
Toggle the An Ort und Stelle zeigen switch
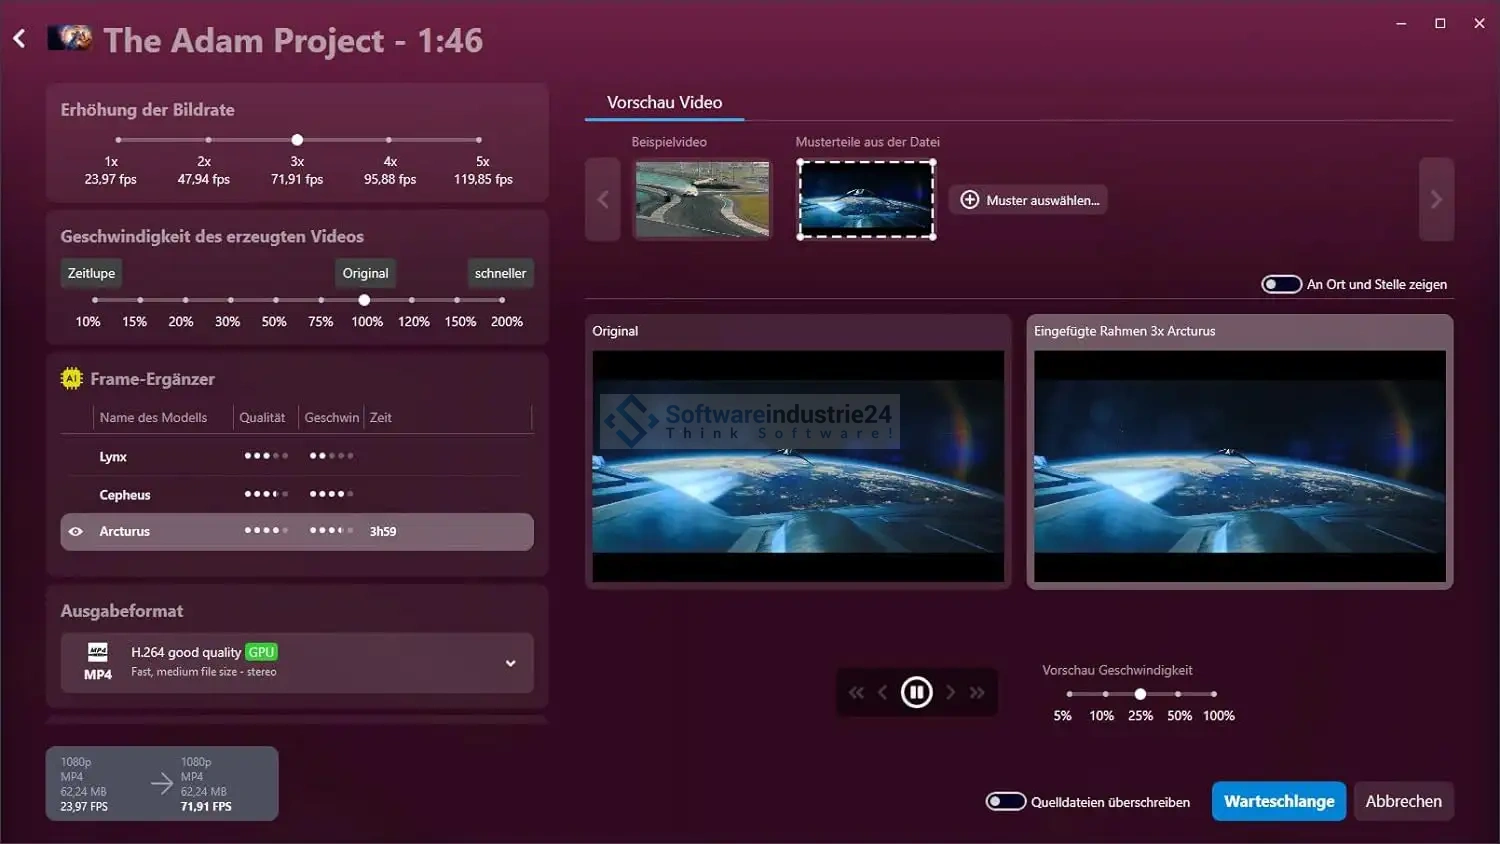[1280, 284]
